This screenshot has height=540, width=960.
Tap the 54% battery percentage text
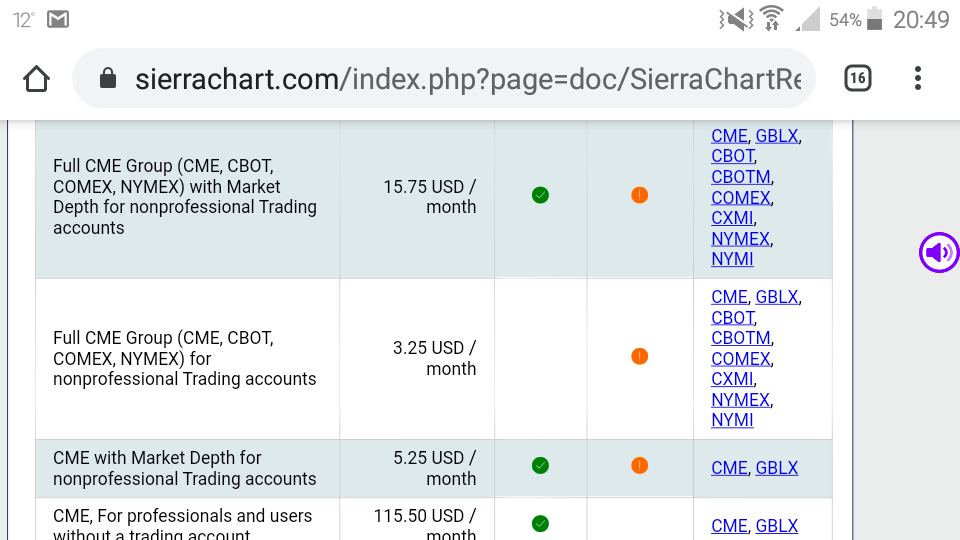[845, 20]
